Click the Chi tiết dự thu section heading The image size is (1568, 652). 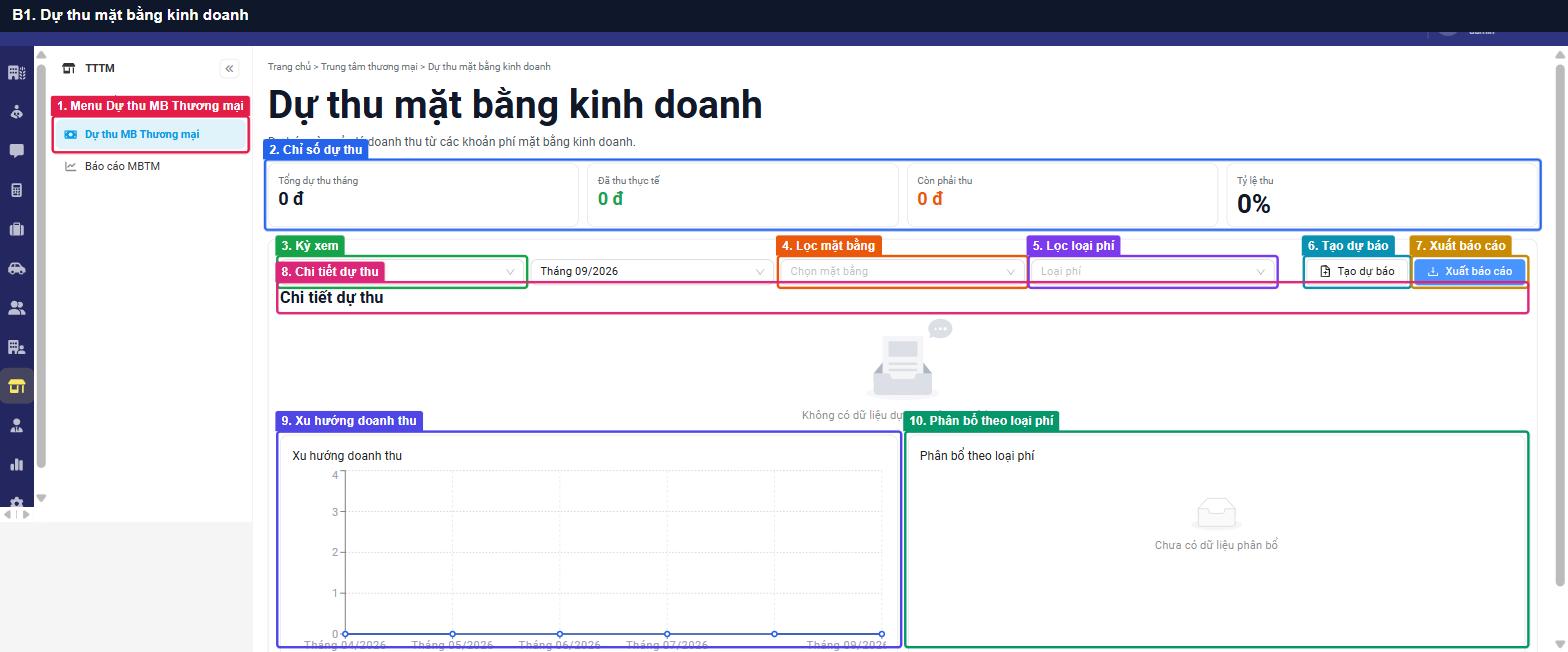(x=331, y=297)
